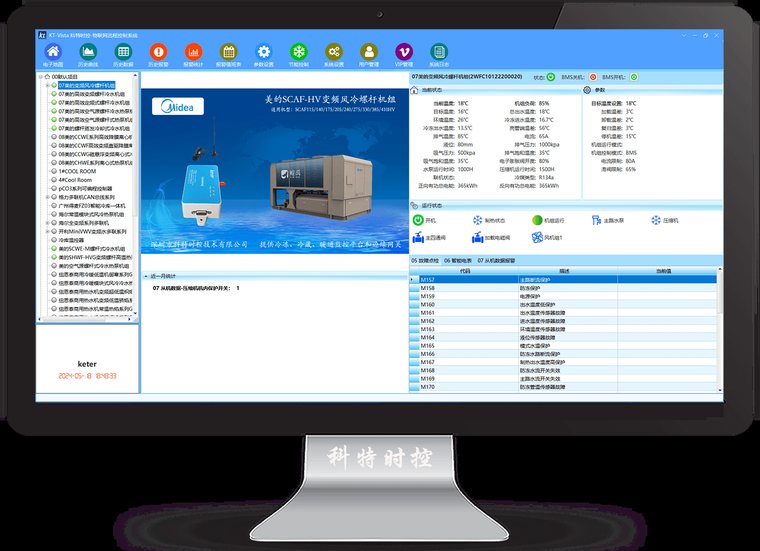Click the 主四通阀 valve icon
Image resolution: width=760 pixels, height=551 pixels.
[x=418, y=237]
